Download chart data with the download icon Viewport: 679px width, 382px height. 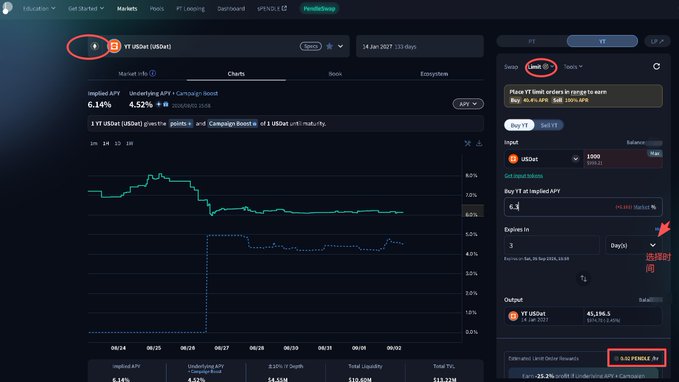point(479,143)
